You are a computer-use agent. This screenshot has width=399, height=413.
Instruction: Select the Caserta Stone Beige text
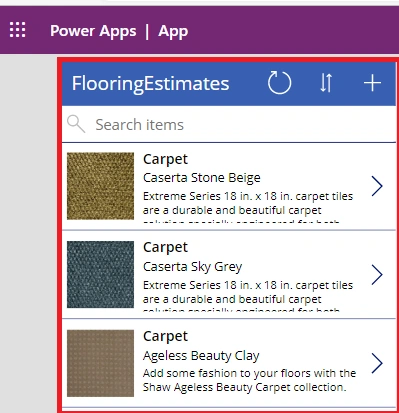point(202,178)
